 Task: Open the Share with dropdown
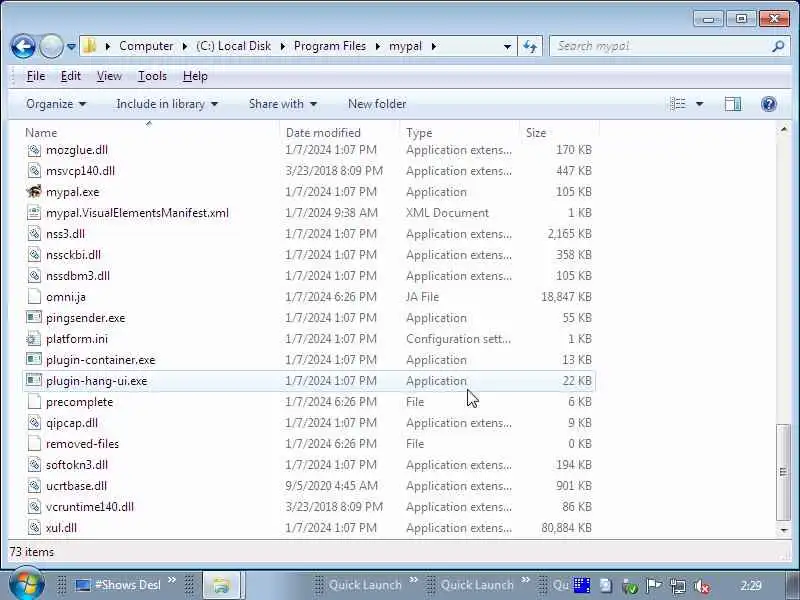283,104
